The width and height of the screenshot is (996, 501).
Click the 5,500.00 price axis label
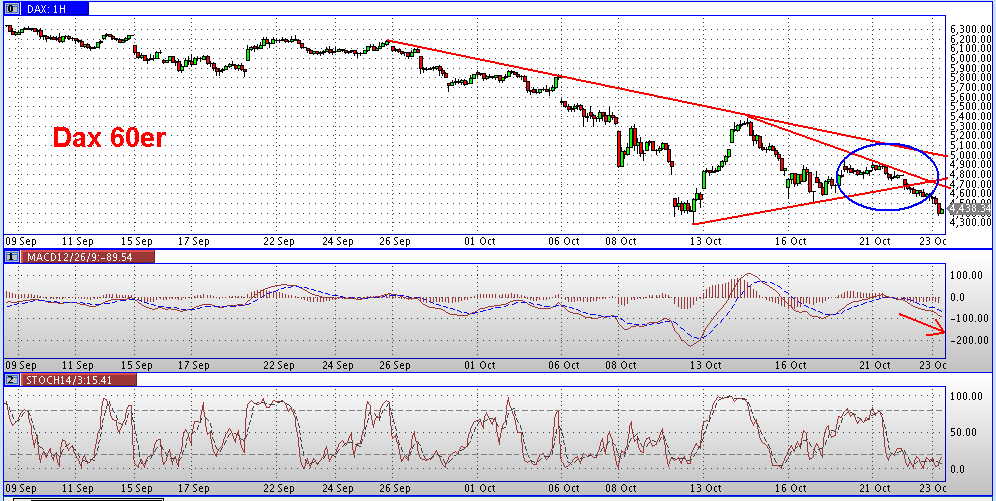click(x=971, y=106)
